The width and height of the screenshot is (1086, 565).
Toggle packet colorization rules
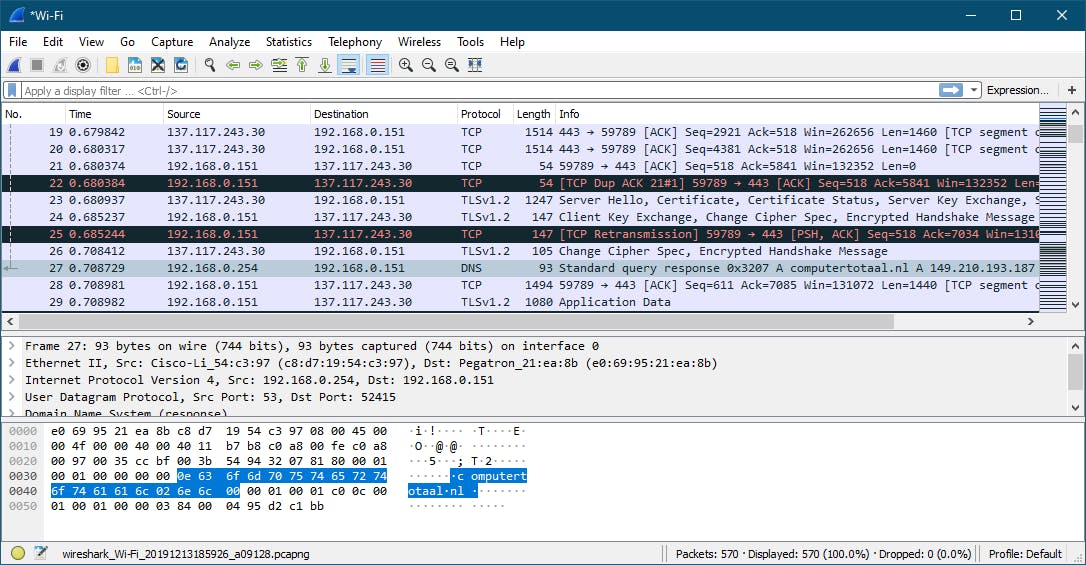tap(377, 65)
